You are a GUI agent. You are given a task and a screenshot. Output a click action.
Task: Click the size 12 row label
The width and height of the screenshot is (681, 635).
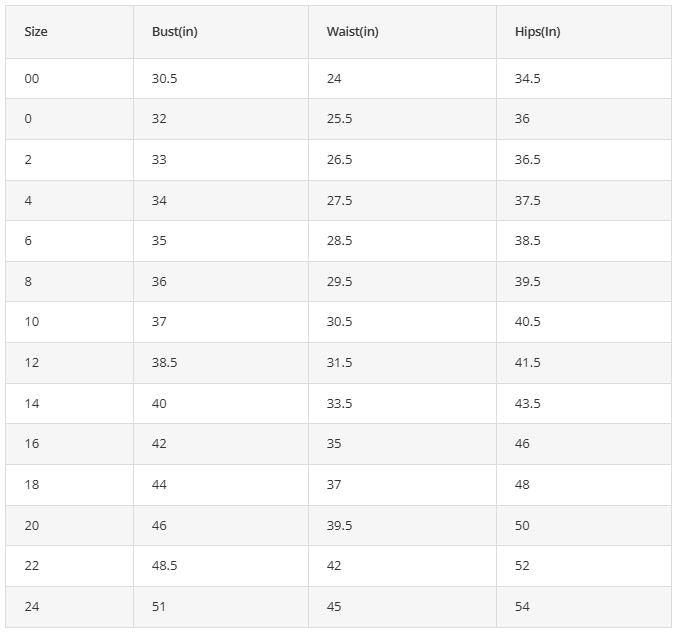click(x=32, y=362)
